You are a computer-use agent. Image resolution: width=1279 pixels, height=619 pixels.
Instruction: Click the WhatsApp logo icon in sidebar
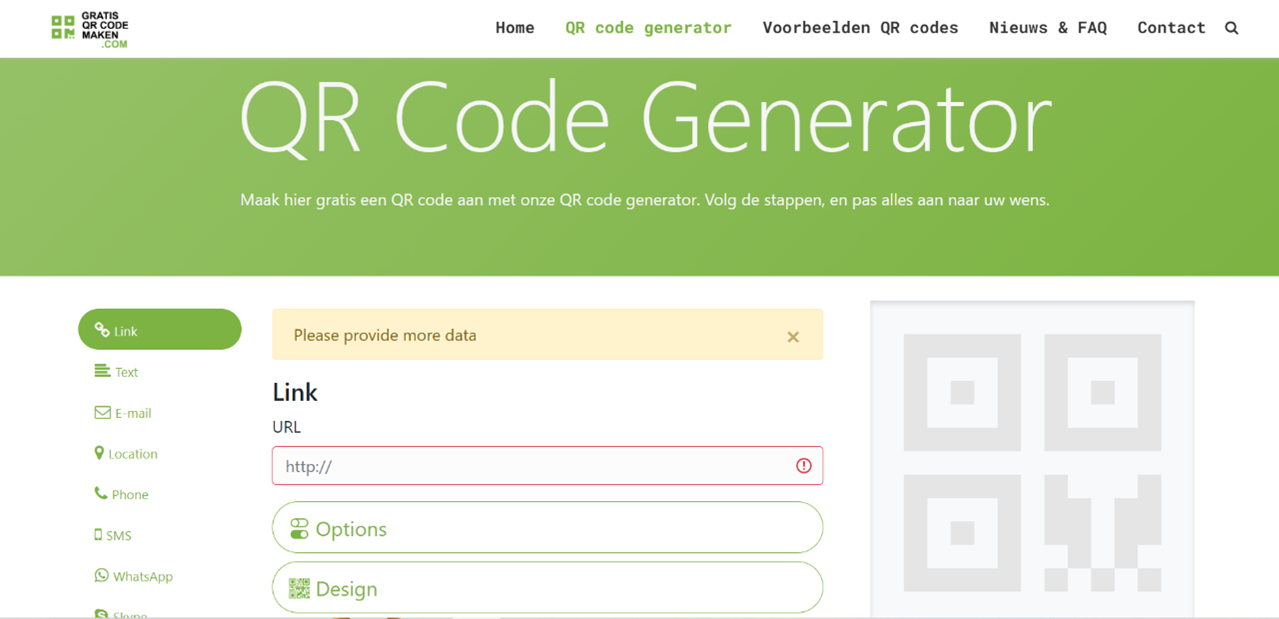tap(101, 575)
